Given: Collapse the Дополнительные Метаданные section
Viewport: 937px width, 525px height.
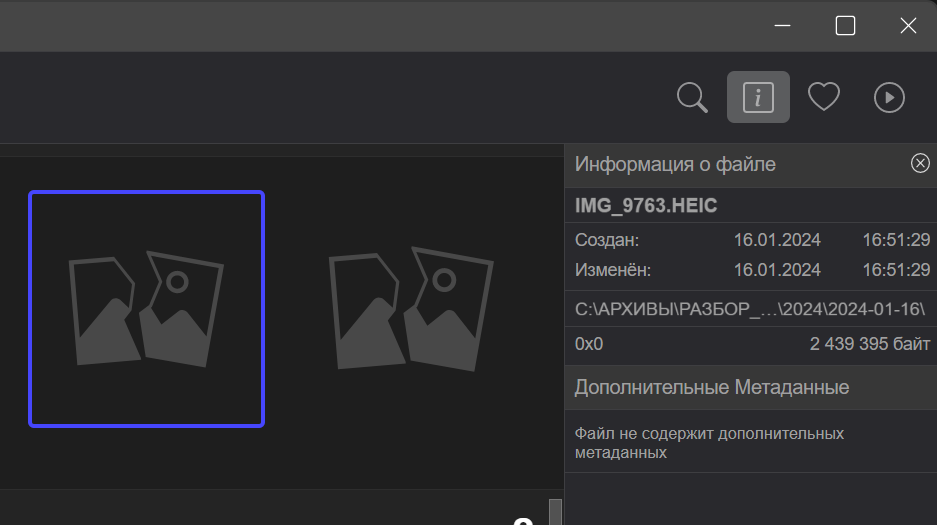Looking at the screenshot, I should [x=712, y=387].
